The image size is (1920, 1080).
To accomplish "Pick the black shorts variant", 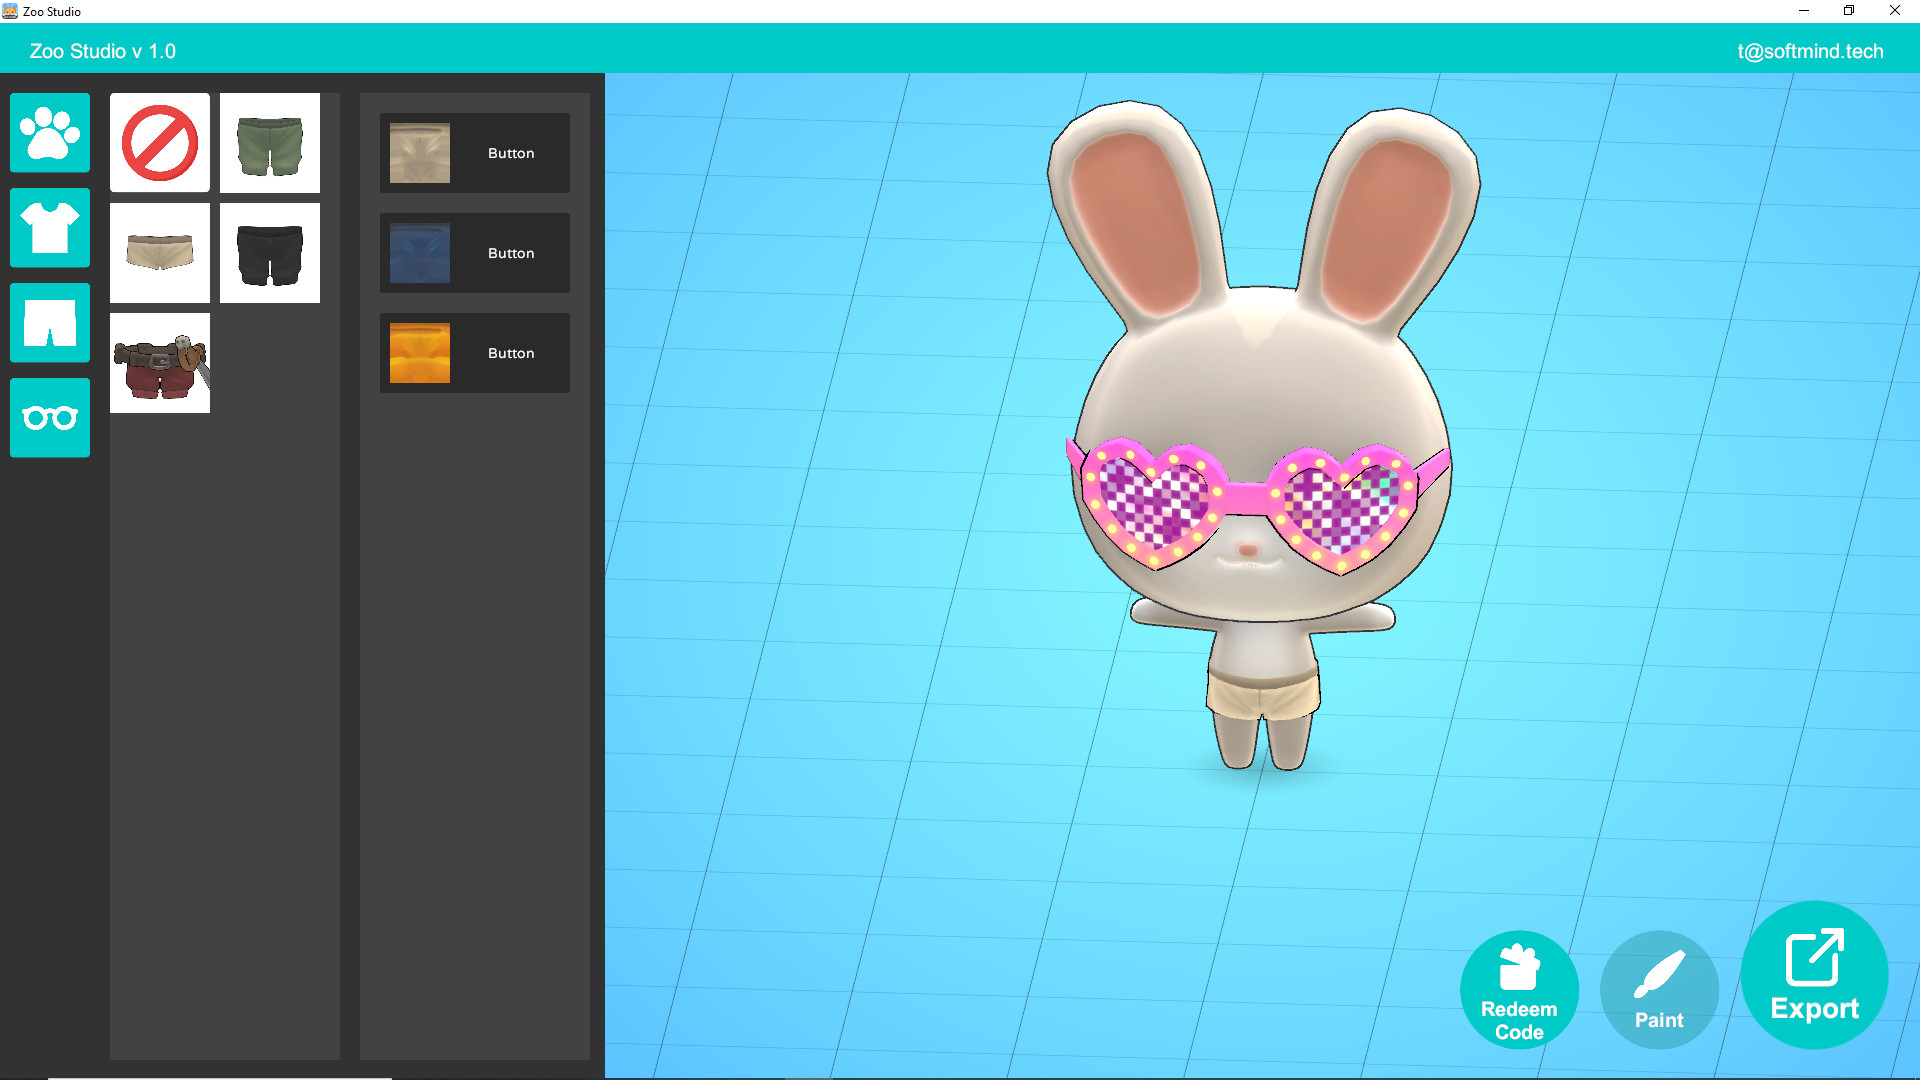I will click(269, 252).
